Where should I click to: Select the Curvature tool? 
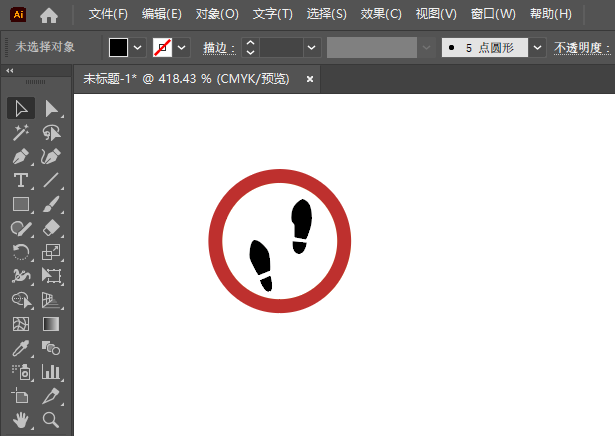pos(51,156)
